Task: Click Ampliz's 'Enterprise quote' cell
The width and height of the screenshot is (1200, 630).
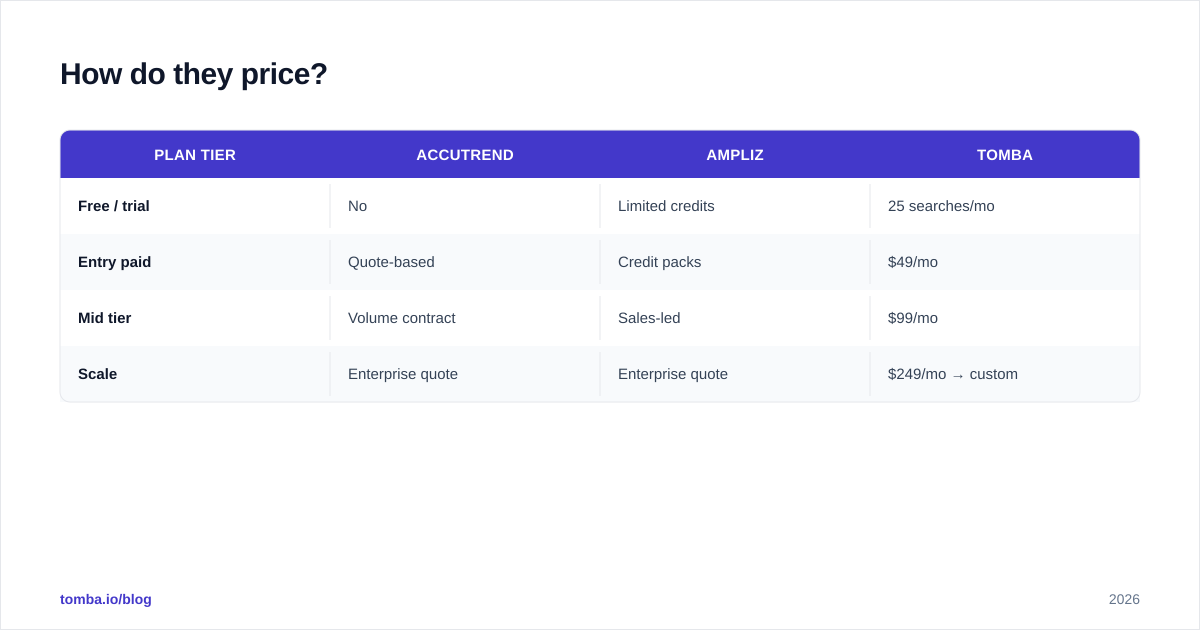Action: pyautogui.click(x=735, y=374)
